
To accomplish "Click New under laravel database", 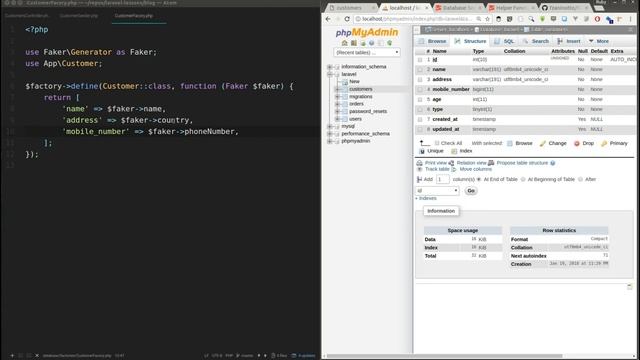I will click(x=354, y=82).
